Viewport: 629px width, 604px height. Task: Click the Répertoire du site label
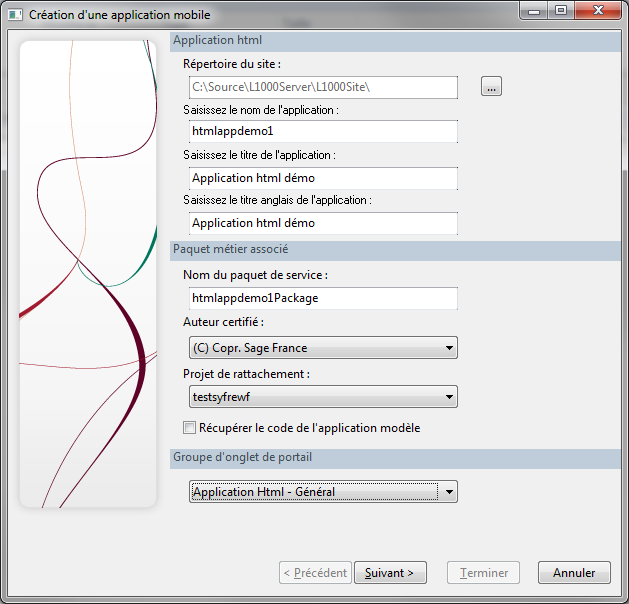pyautogui.click(x=232, y=64)
